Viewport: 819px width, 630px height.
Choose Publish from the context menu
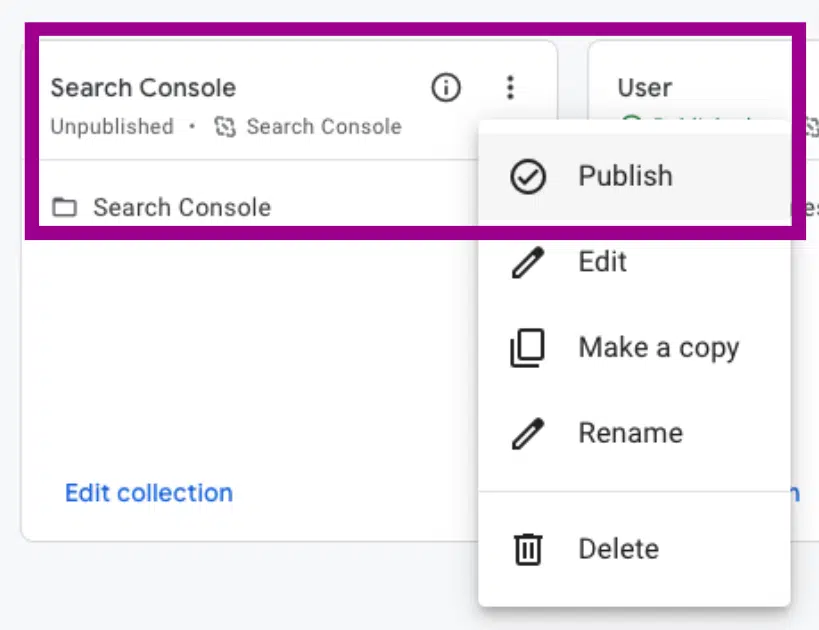click(625, 176)
